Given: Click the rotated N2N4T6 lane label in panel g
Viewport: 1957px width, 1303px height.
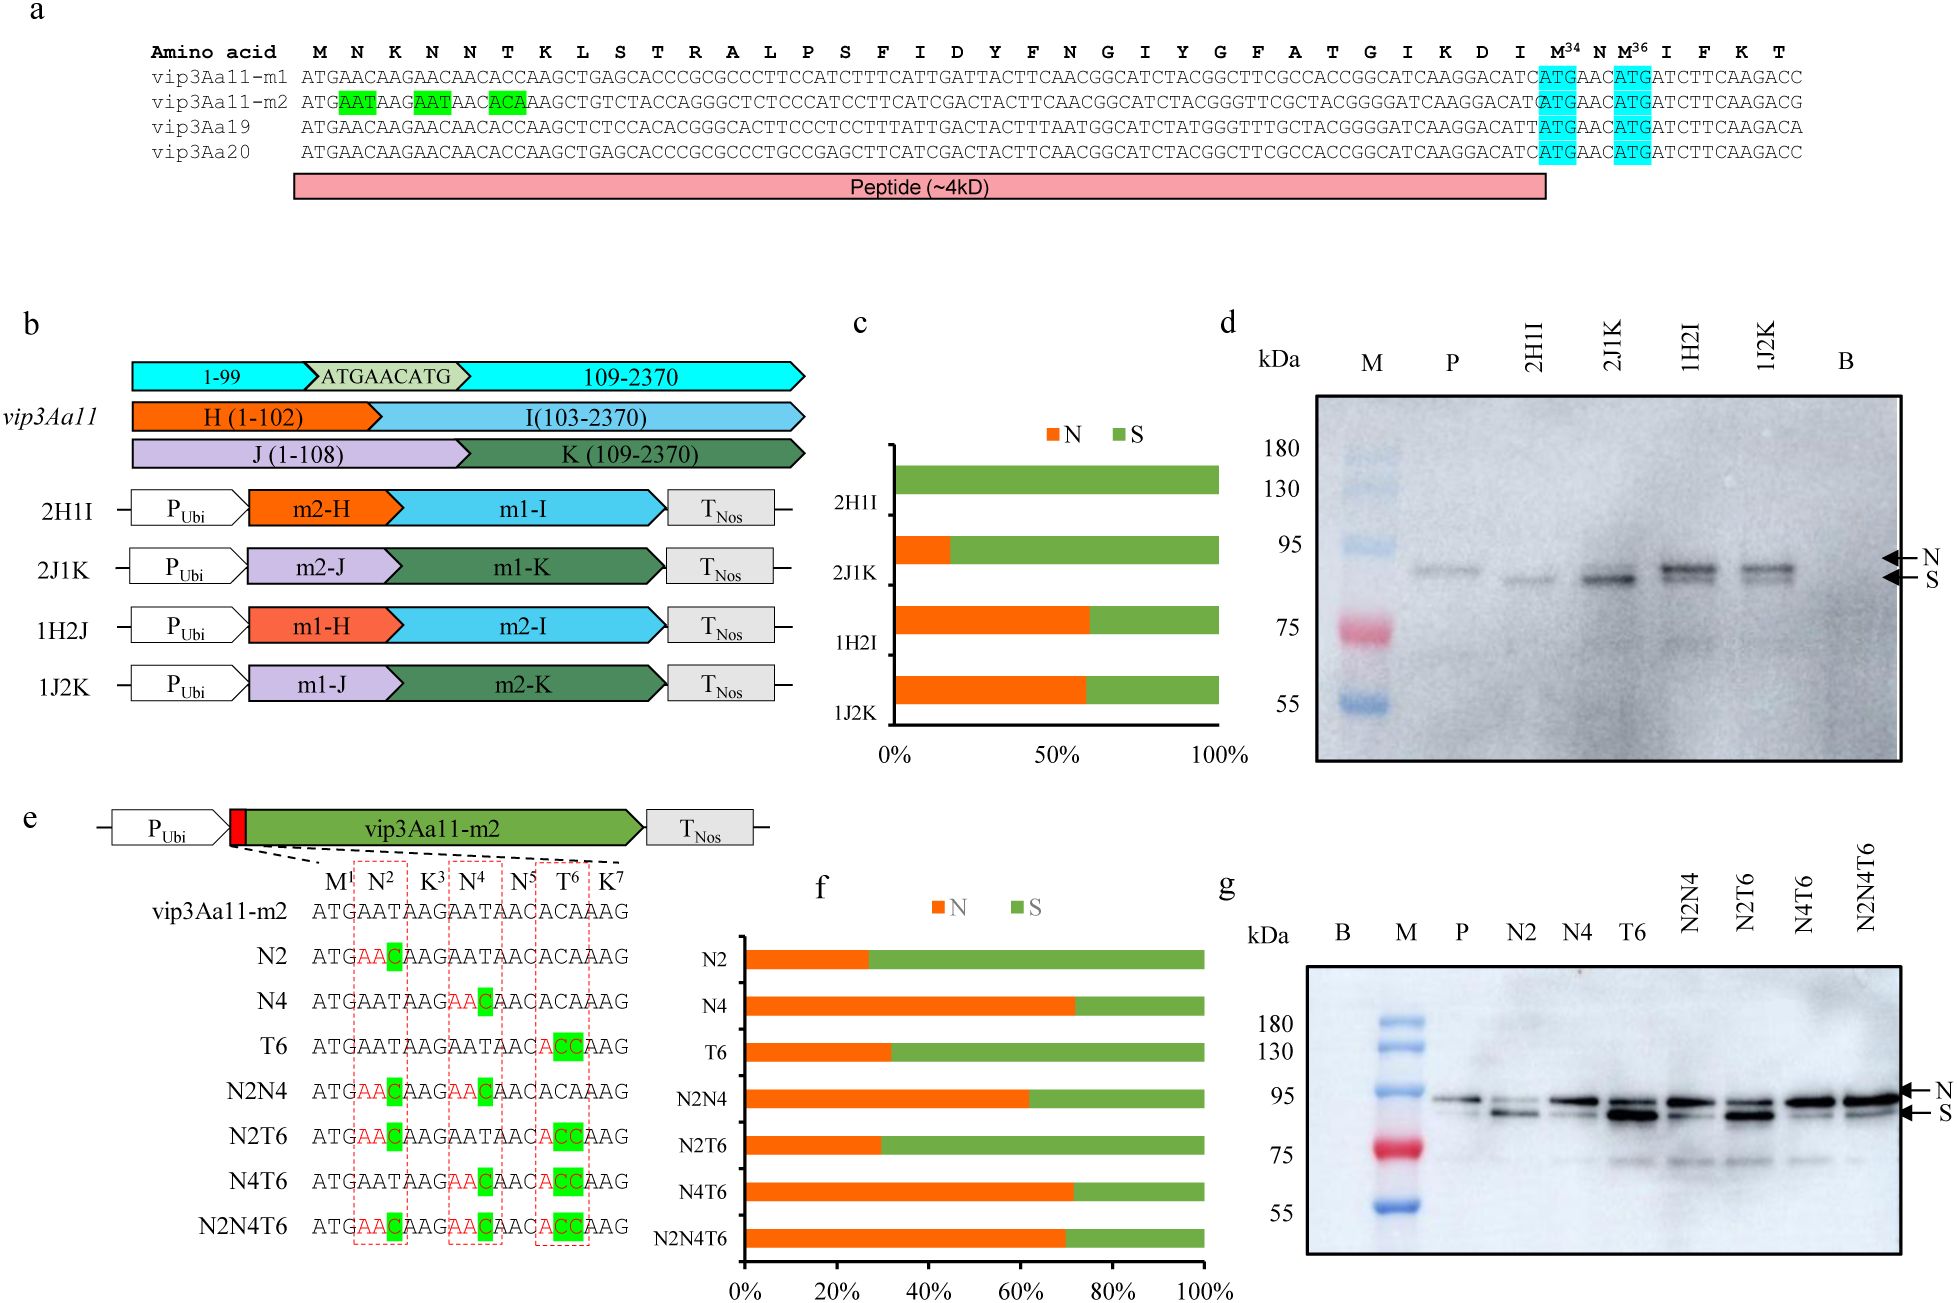Looking at the screenshot, I should [1865, 888].
